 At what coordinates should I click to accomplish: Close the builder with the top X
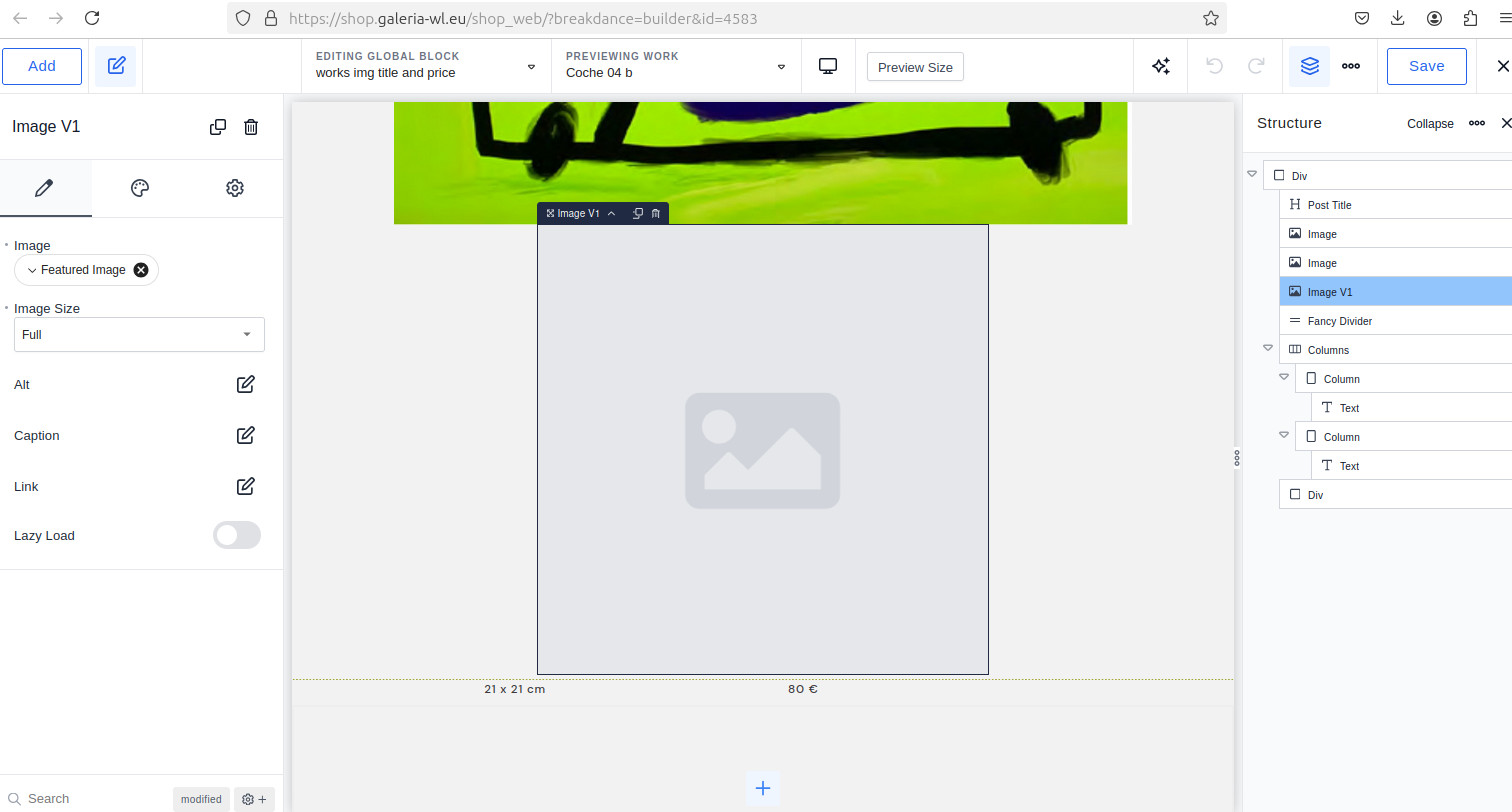pos(1502,66)
